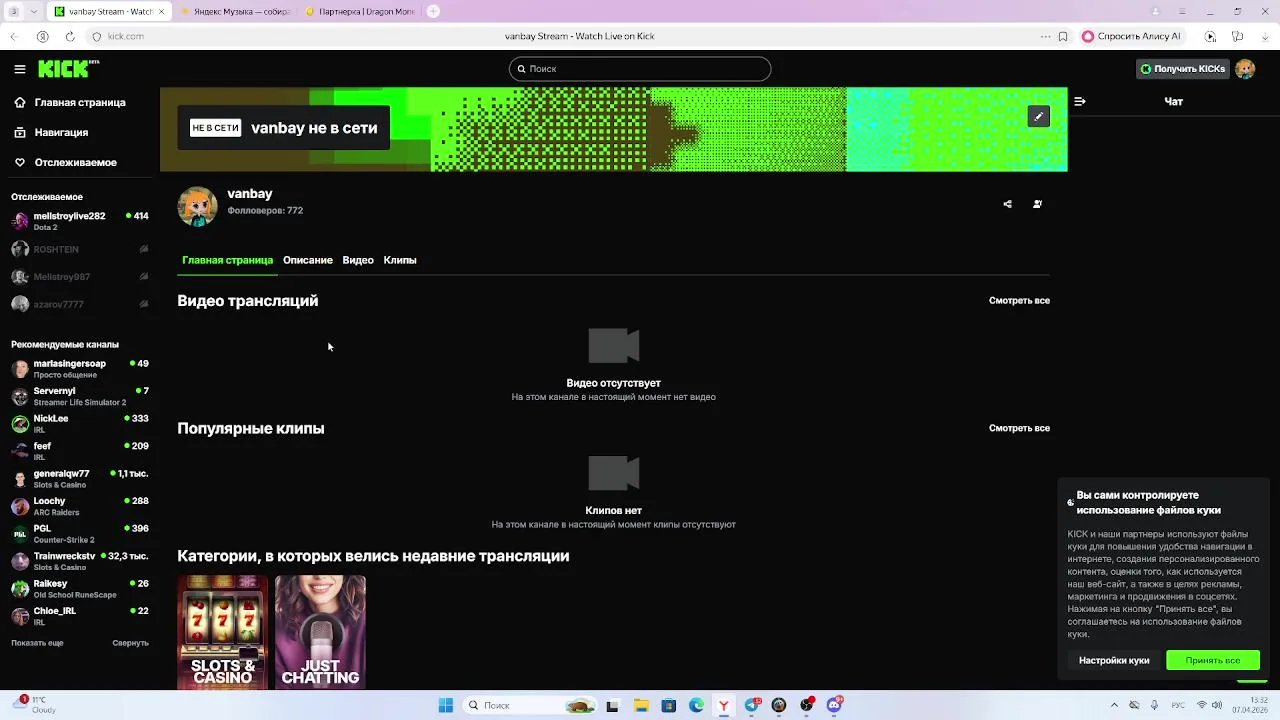Image resolution: width=1280 pixels, height=720 pixels.
Task: Open Mellstroy987 followed channel
Action: tap(79, 277)
